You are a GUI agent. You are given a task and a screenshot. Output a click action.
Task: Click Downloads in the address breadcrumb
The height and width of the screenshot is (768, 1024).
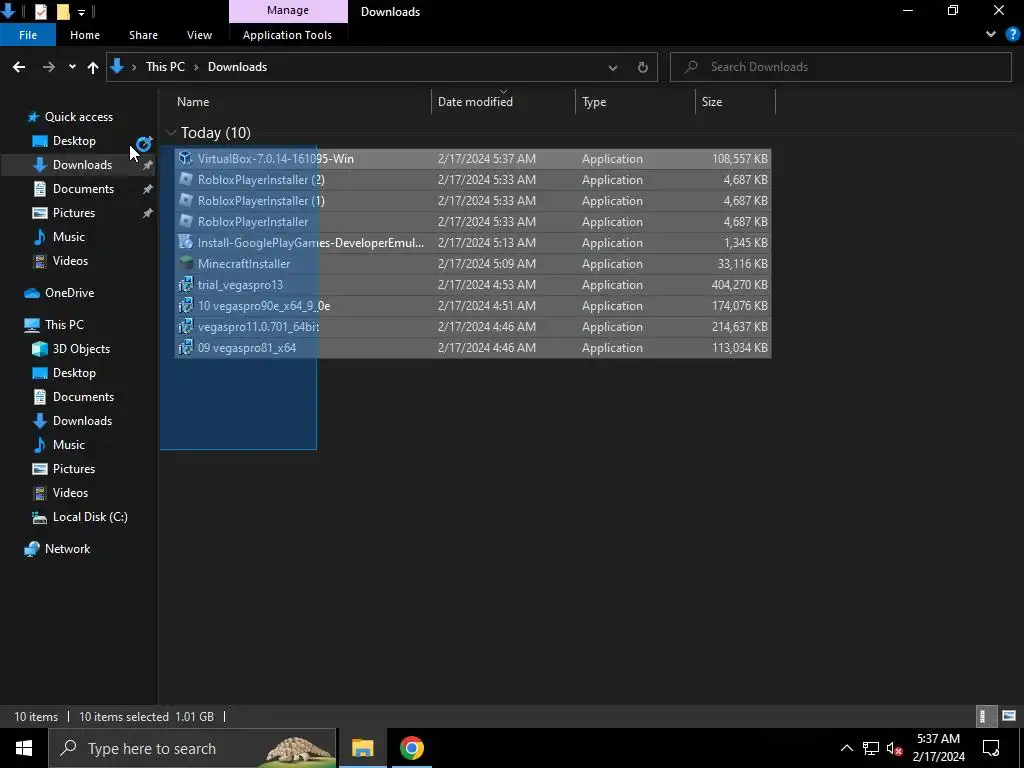tap(237, 67)
